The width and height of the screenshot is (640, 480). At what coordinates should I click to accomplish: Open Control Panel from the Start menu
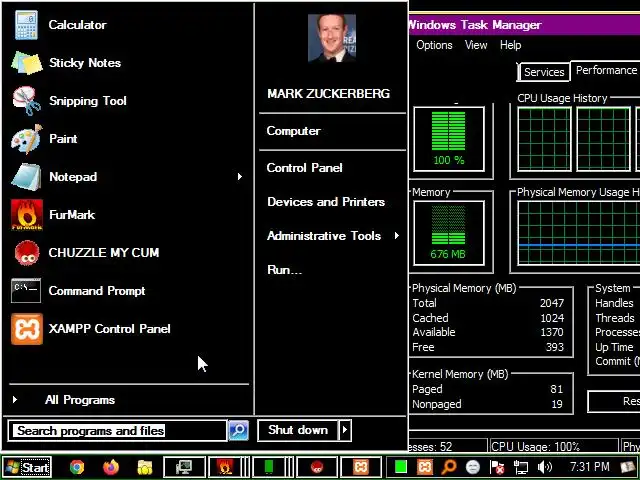304,168
